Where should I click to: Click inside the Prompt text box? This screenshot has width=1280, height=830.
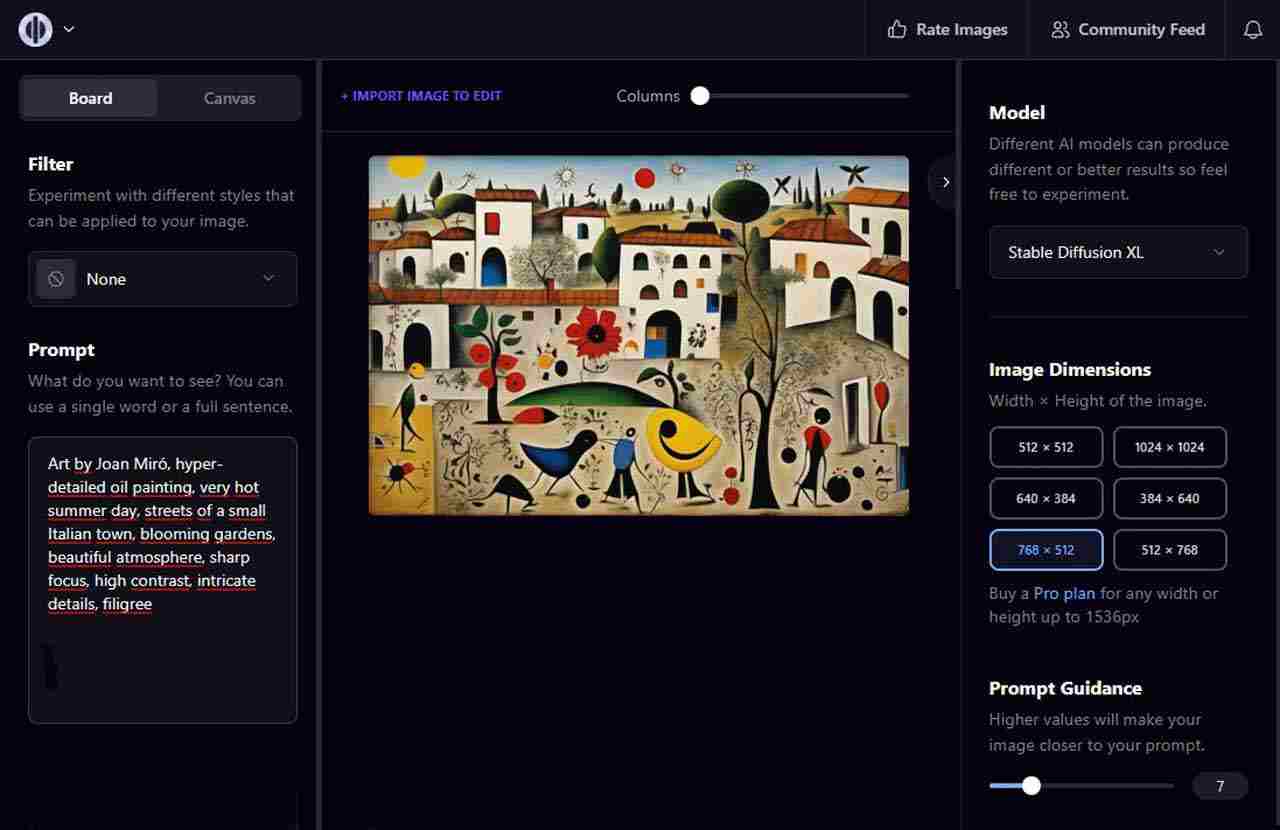(x=162, y=650)
